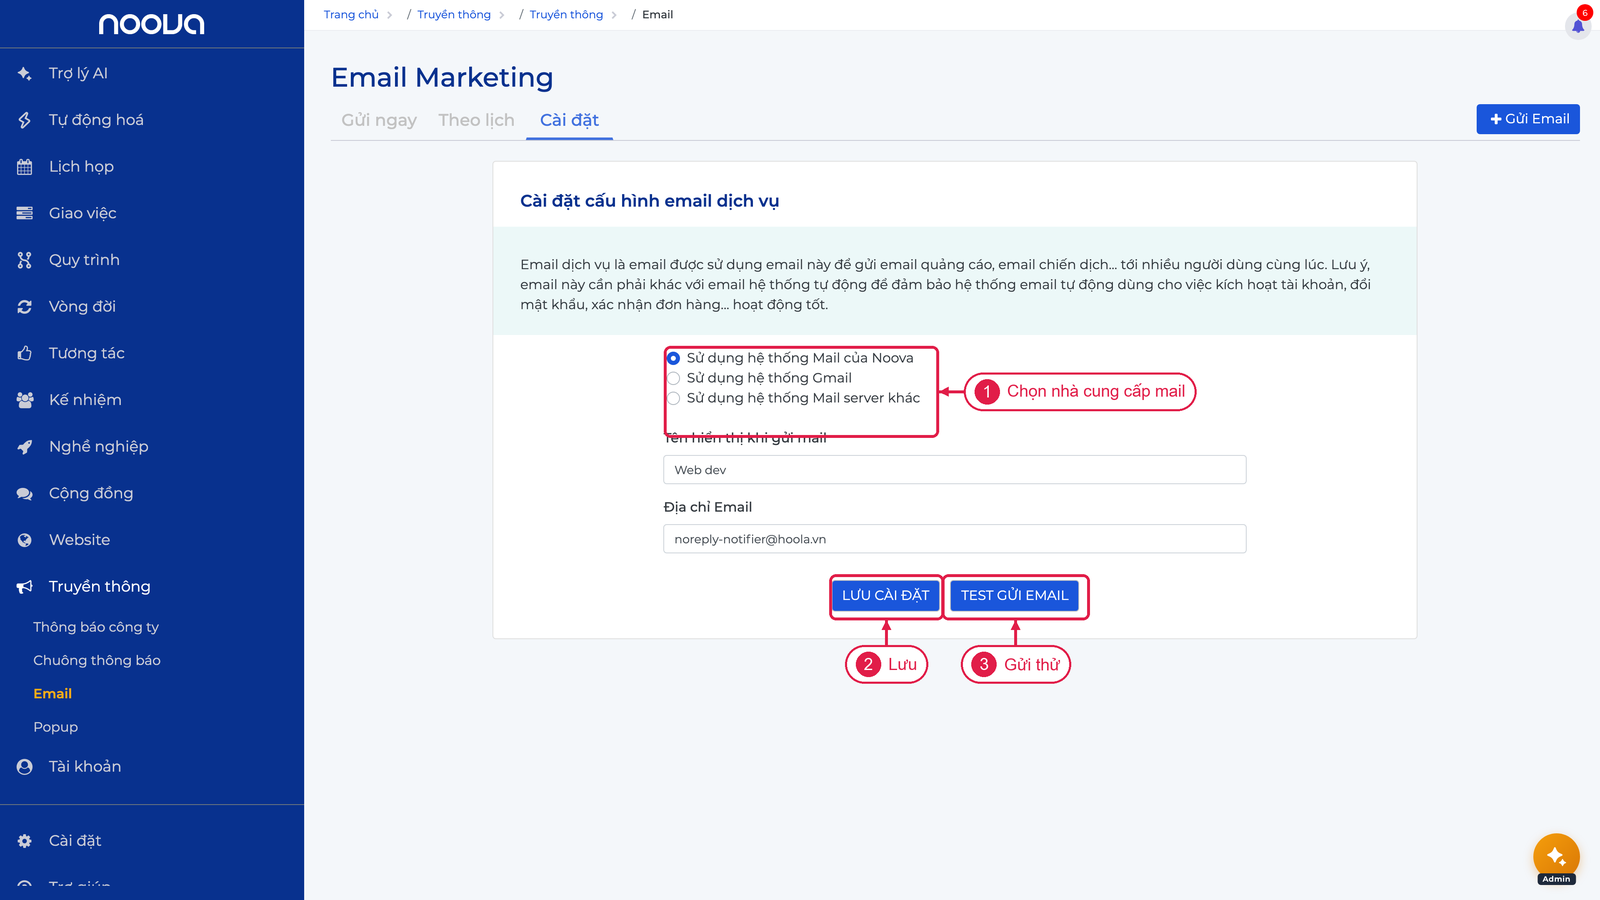The height and width of the screenshot is (900, 1600).
Task: Select the Giao việc task icon
Action: pyautogui.click(x=25, y=213)
